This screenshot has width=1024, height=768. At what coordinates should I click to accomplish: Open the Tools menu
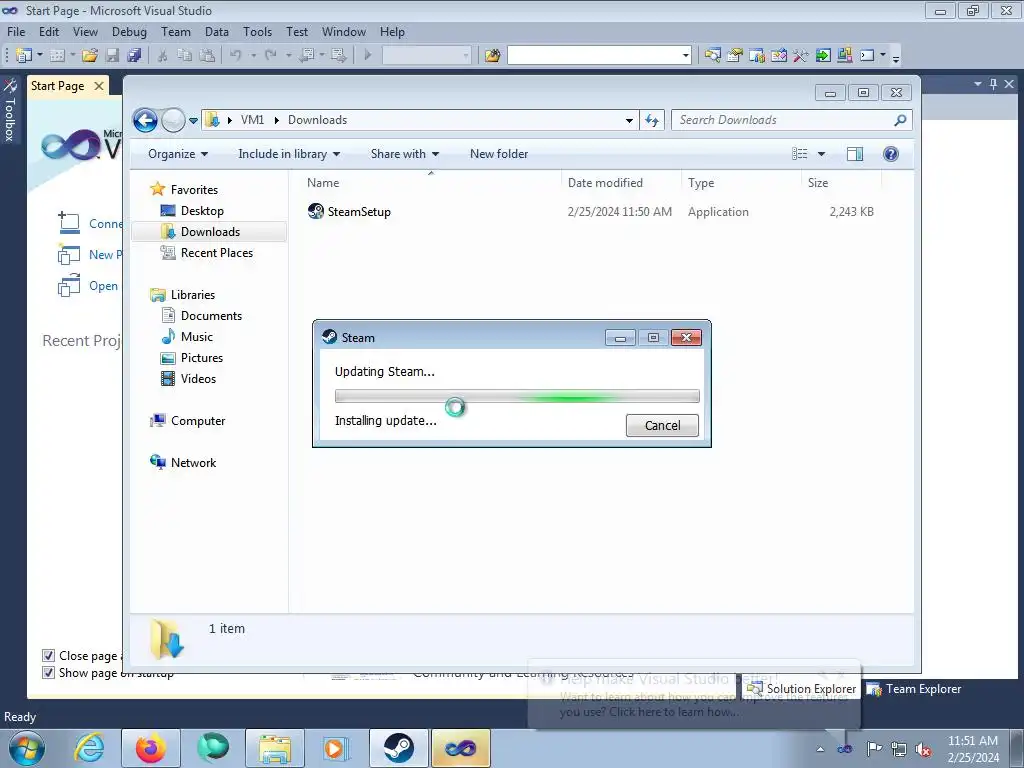tap(257, 31)
